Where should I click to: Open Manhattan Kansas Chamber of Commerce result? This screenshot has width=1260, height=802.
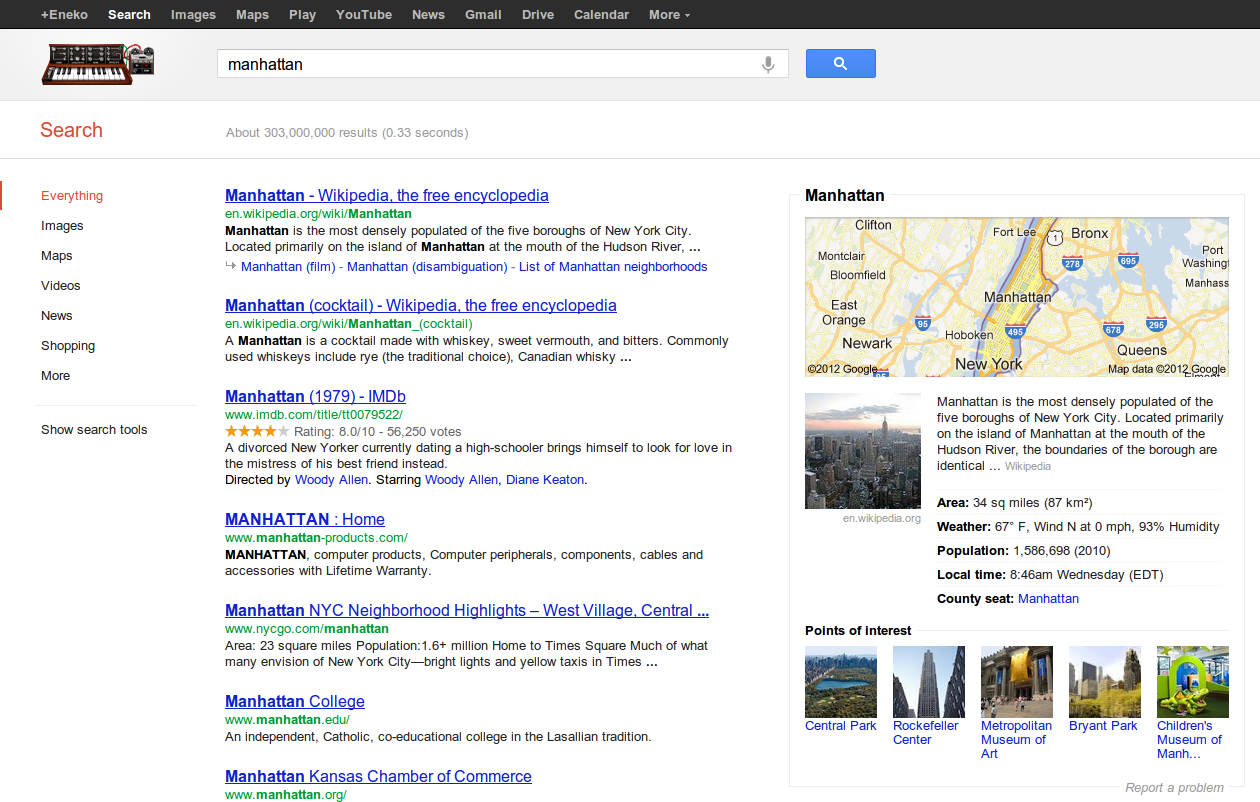point(378,777)
